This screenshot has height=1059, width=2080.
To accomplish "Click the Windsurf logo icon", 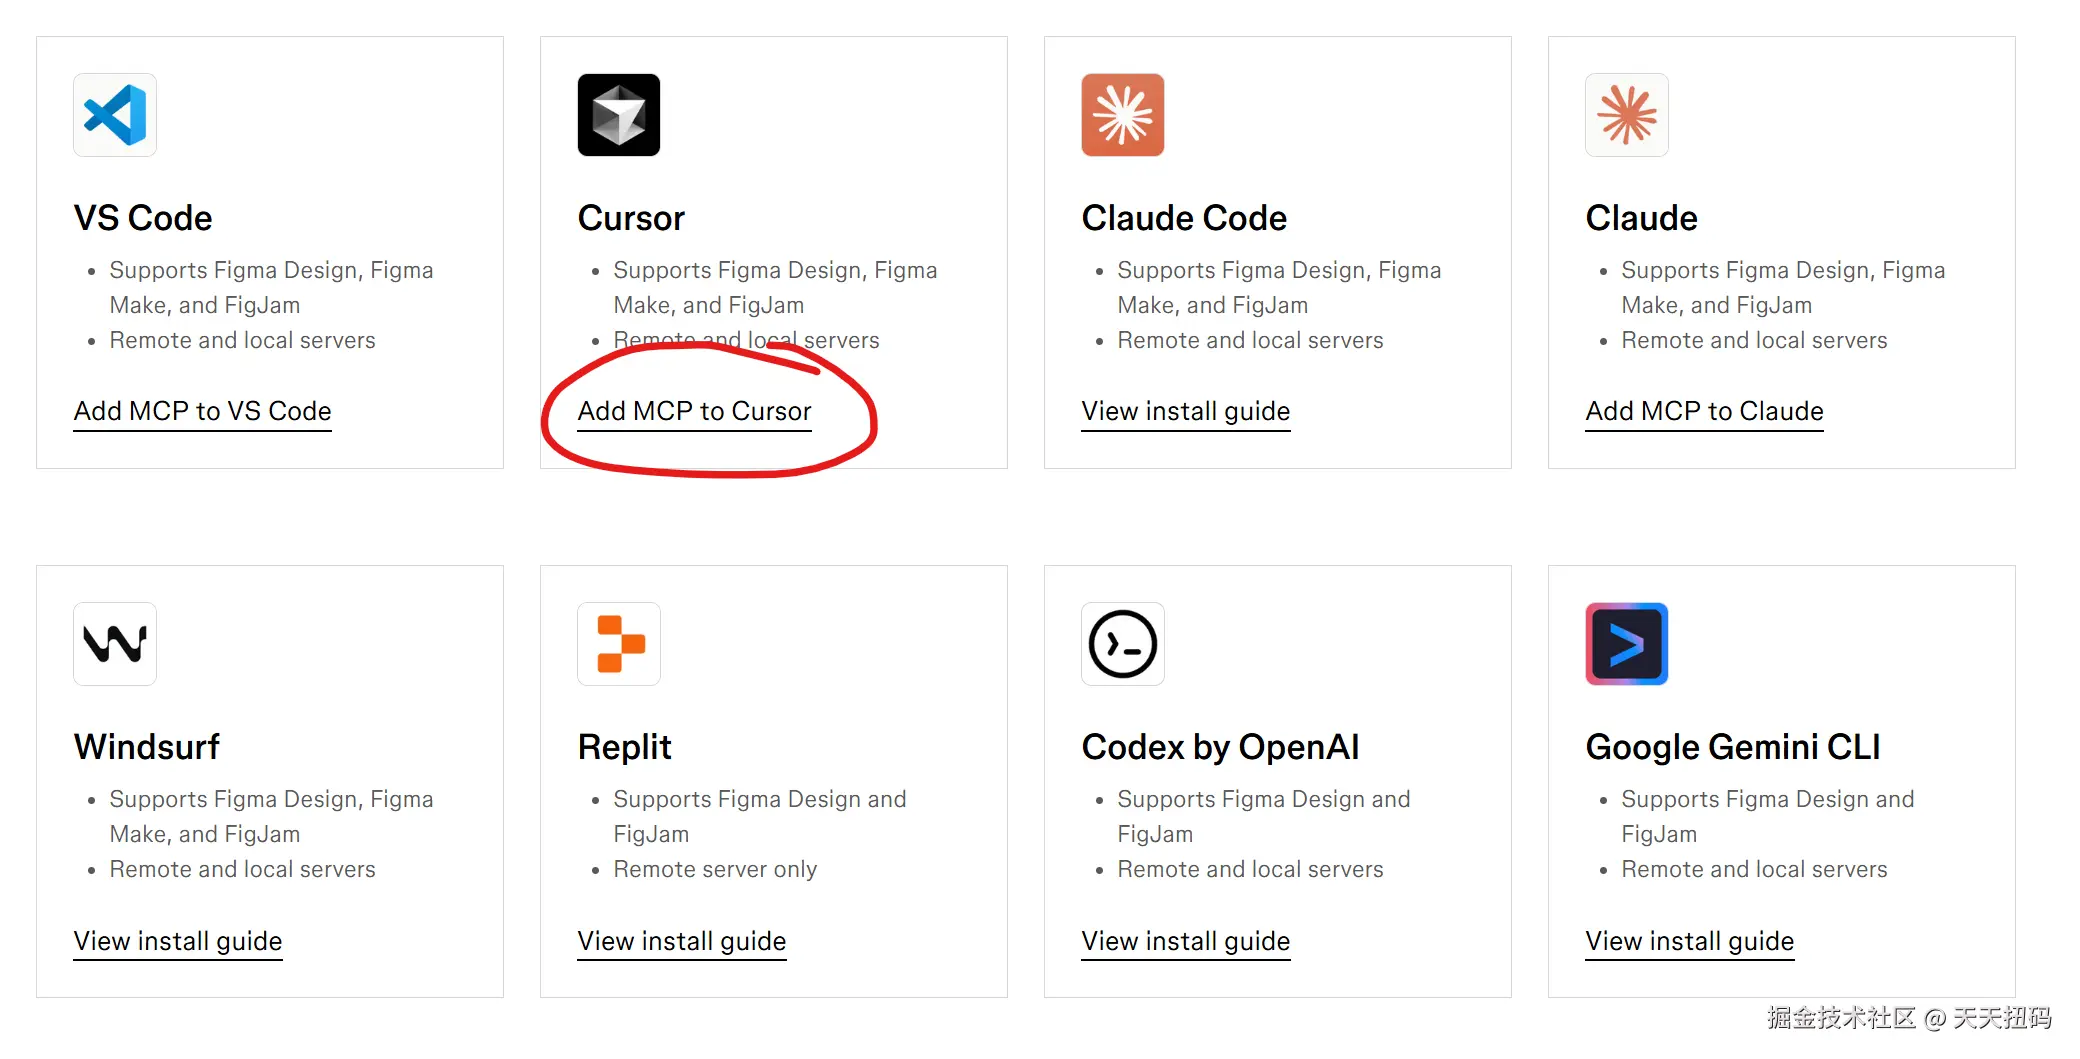I will 115,644.
